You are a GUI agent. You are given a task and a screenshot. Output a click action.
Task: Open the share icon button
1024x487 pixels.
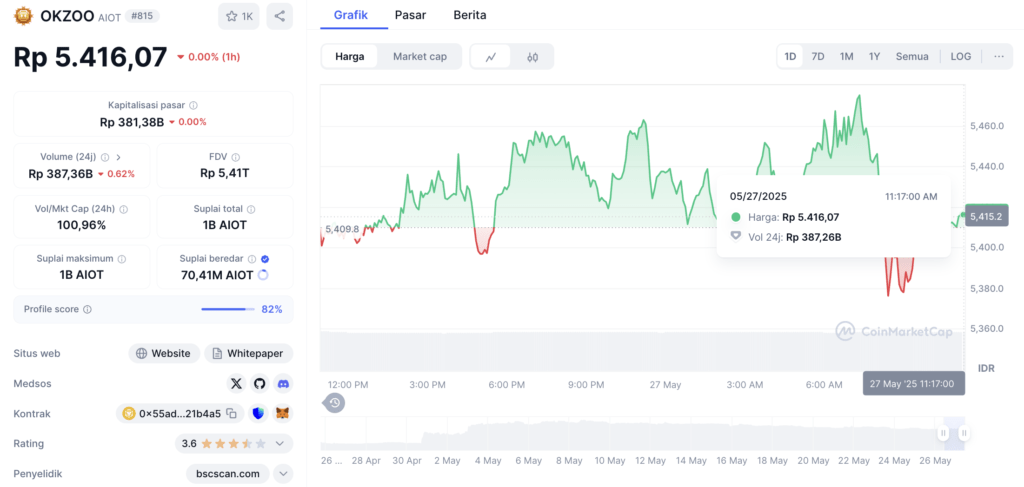point(280,16)
